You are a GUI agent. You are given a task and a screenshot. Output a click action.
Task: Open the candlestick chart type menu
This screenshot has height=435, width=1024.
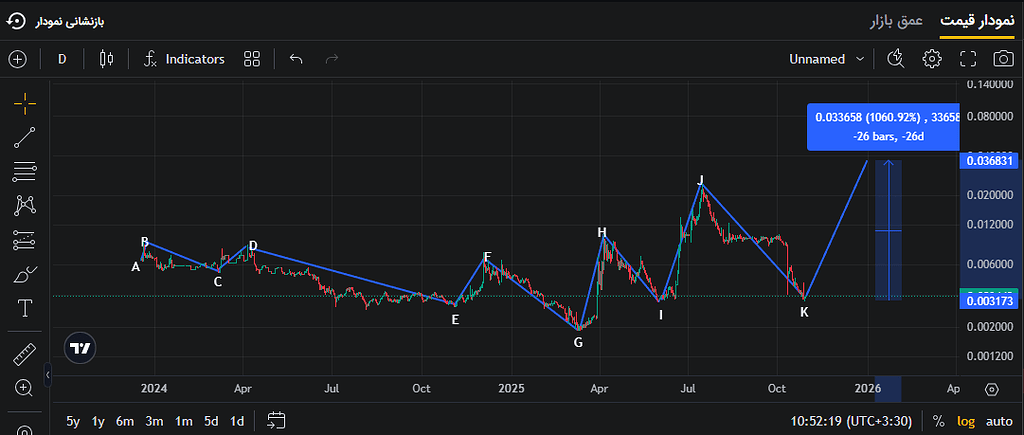coord(106,59)
